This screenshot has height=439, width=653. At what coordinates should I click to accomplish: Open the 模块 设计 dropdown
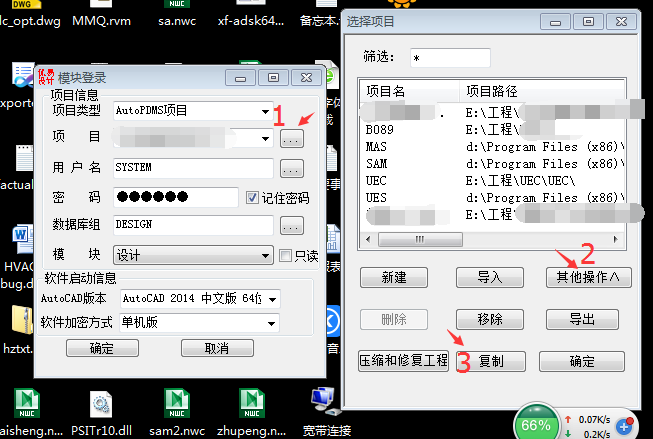pyautogui.click(x=266, y=255)
